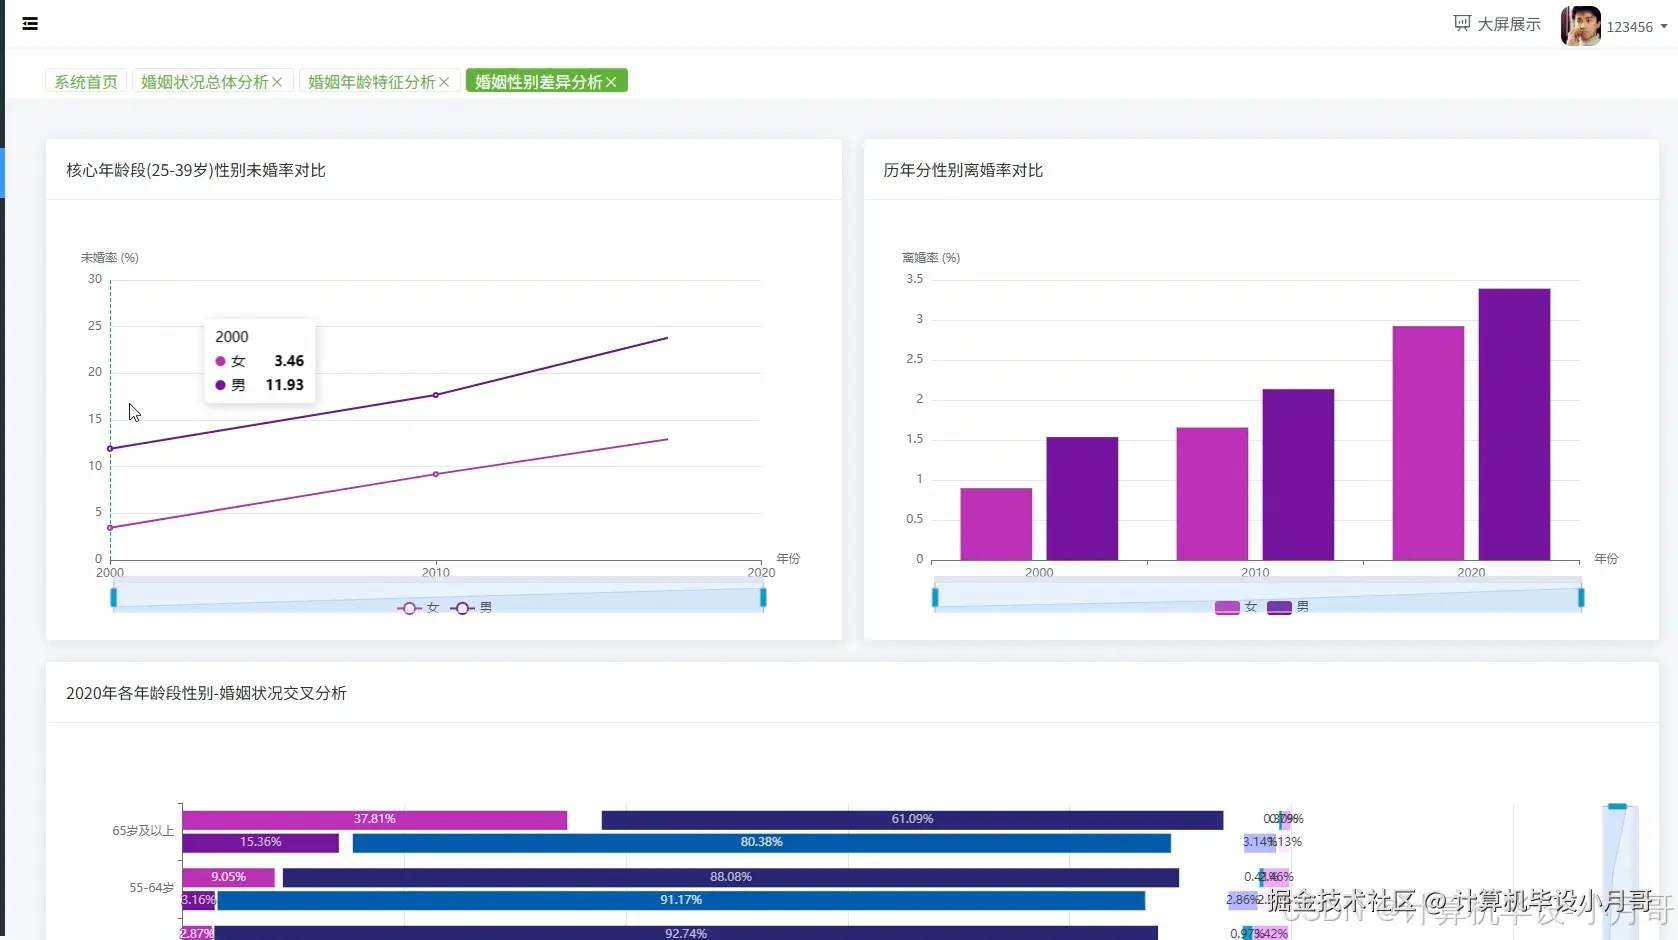Toggle 男 series in divorce bar chart legend
This screenshot has height=940, width=1678.
[1288, 607]
